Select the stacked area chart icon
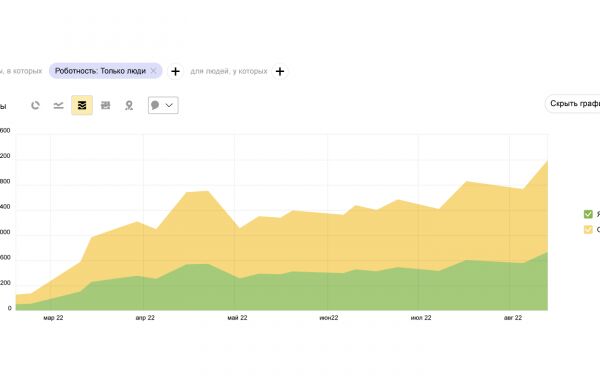 (82, 105)
